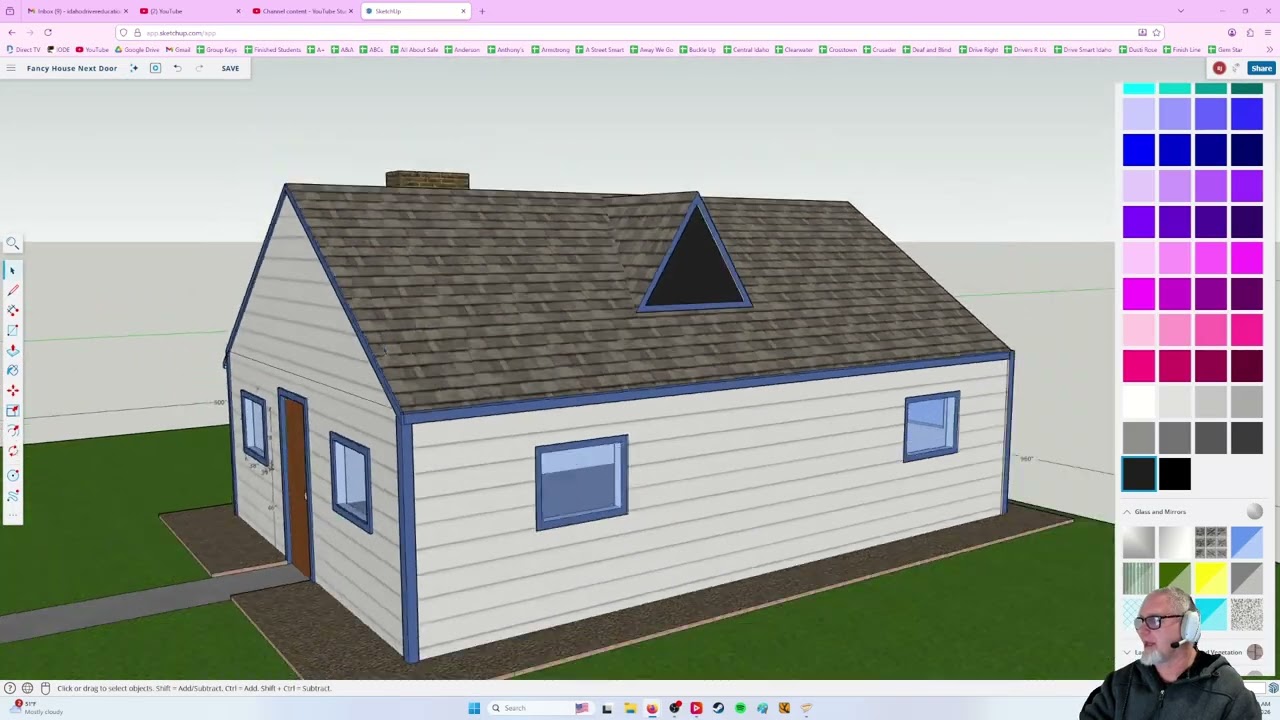The height and width of the screenshot is (720, 1280).
Task: Rename model title Fancy House Next Door
Action: pos(72,68)
